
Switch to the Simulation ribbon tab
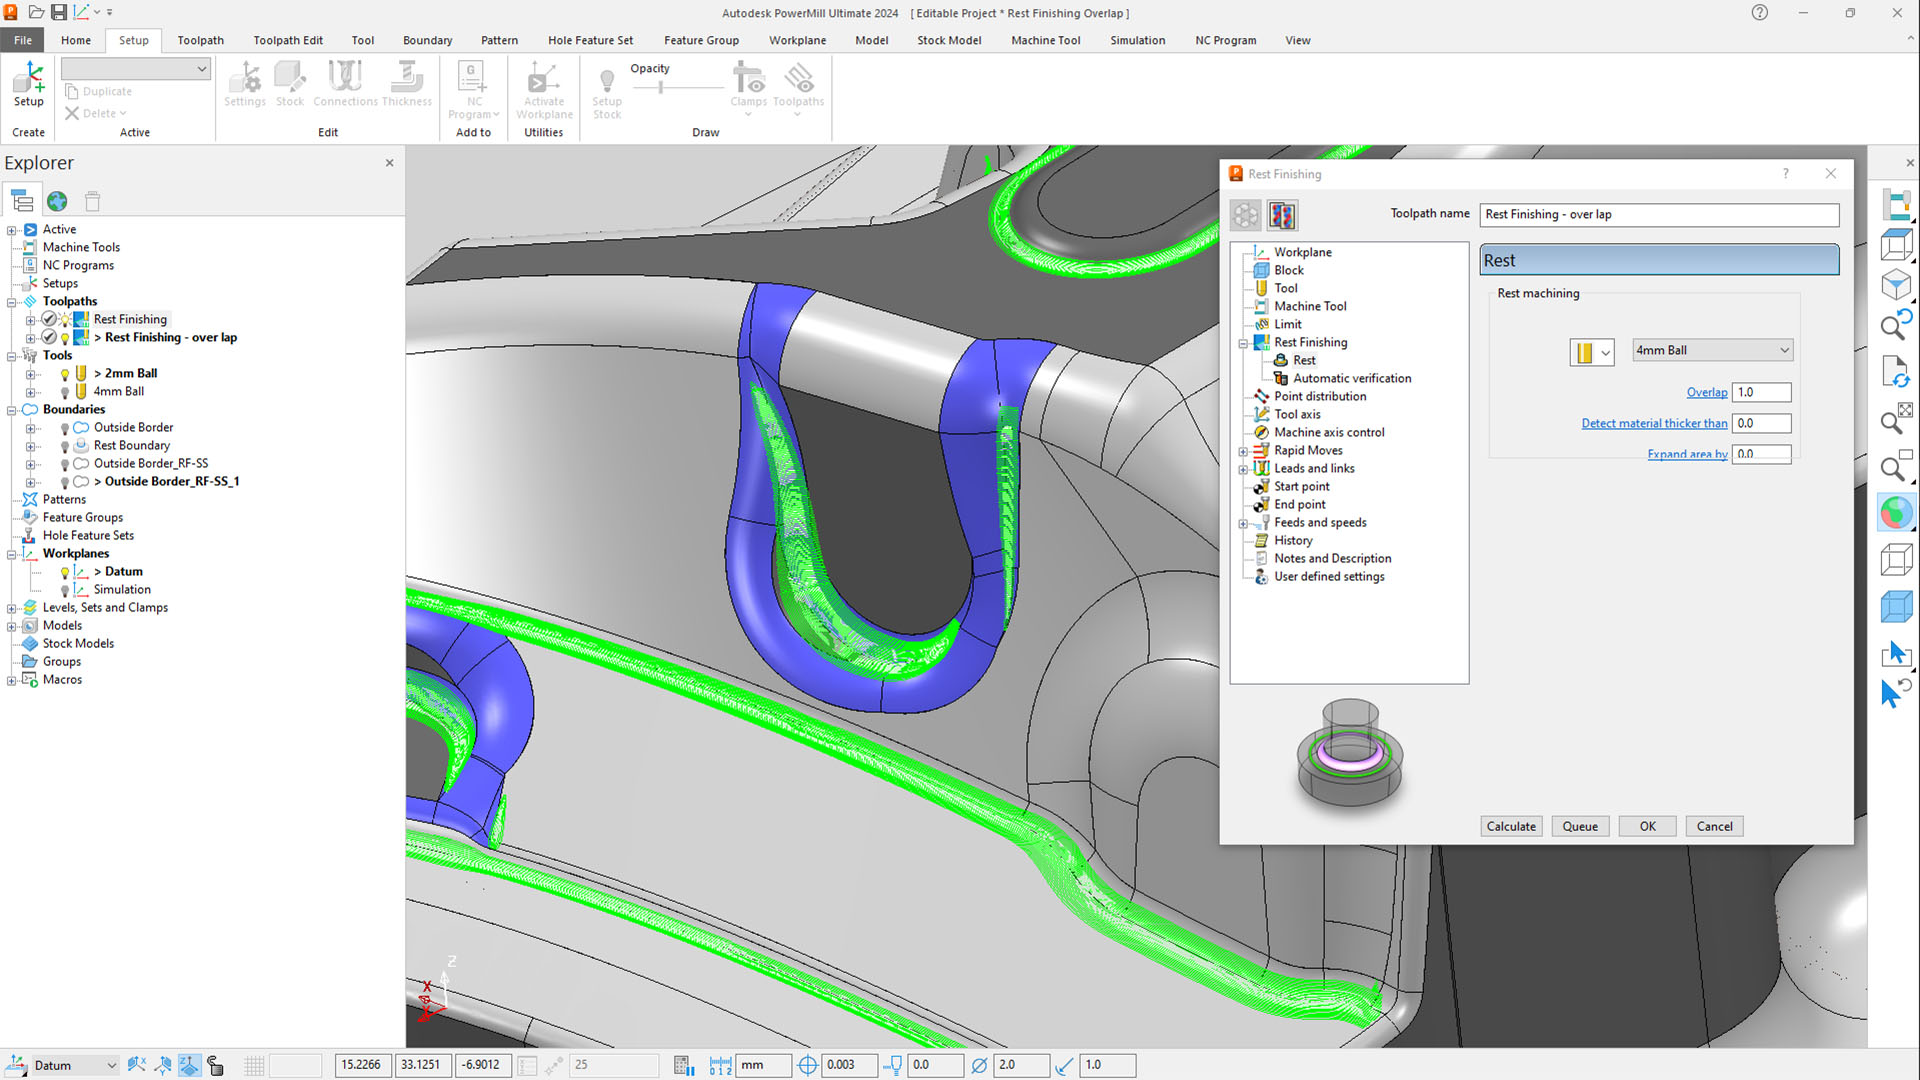tap(1137, 40)
